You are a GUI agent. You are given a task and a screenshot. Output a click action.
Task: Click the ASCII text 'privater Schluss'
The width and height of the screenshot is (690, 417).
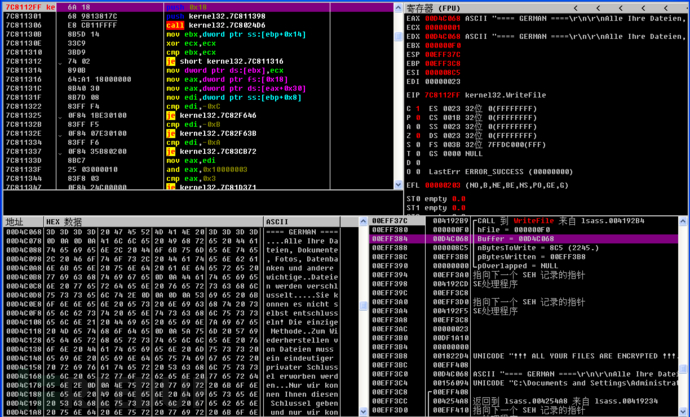pos(302,367)
